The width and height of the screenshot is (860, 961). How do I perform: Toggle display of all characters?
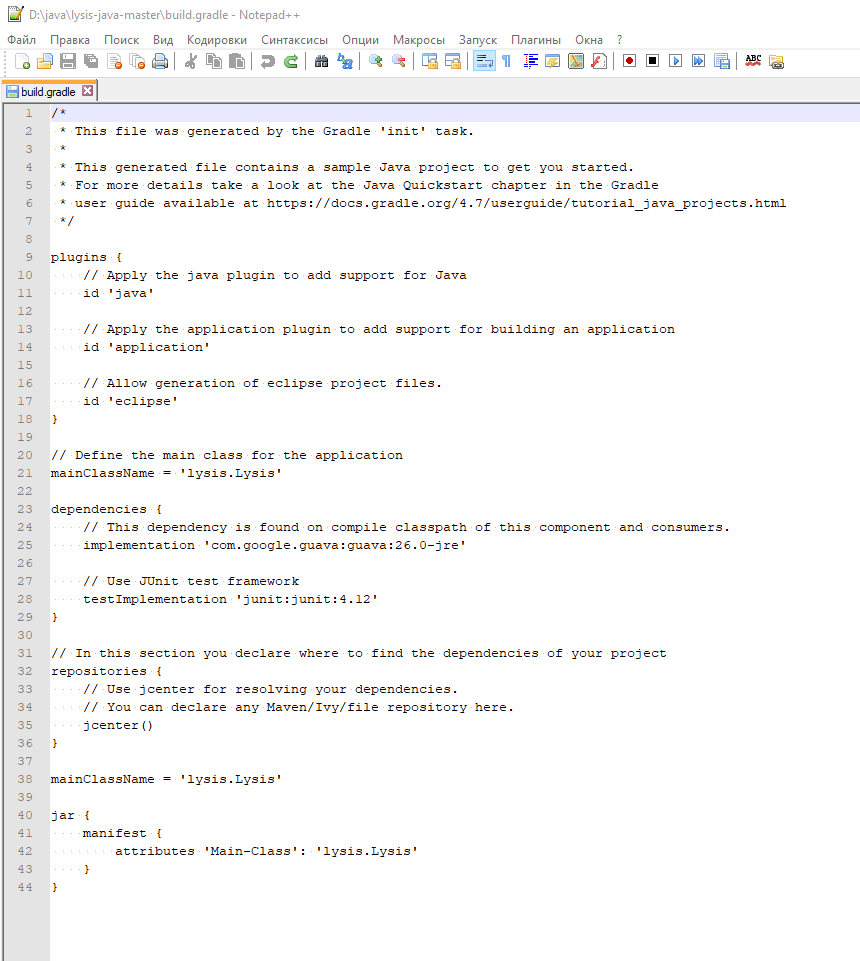[505, 60]
